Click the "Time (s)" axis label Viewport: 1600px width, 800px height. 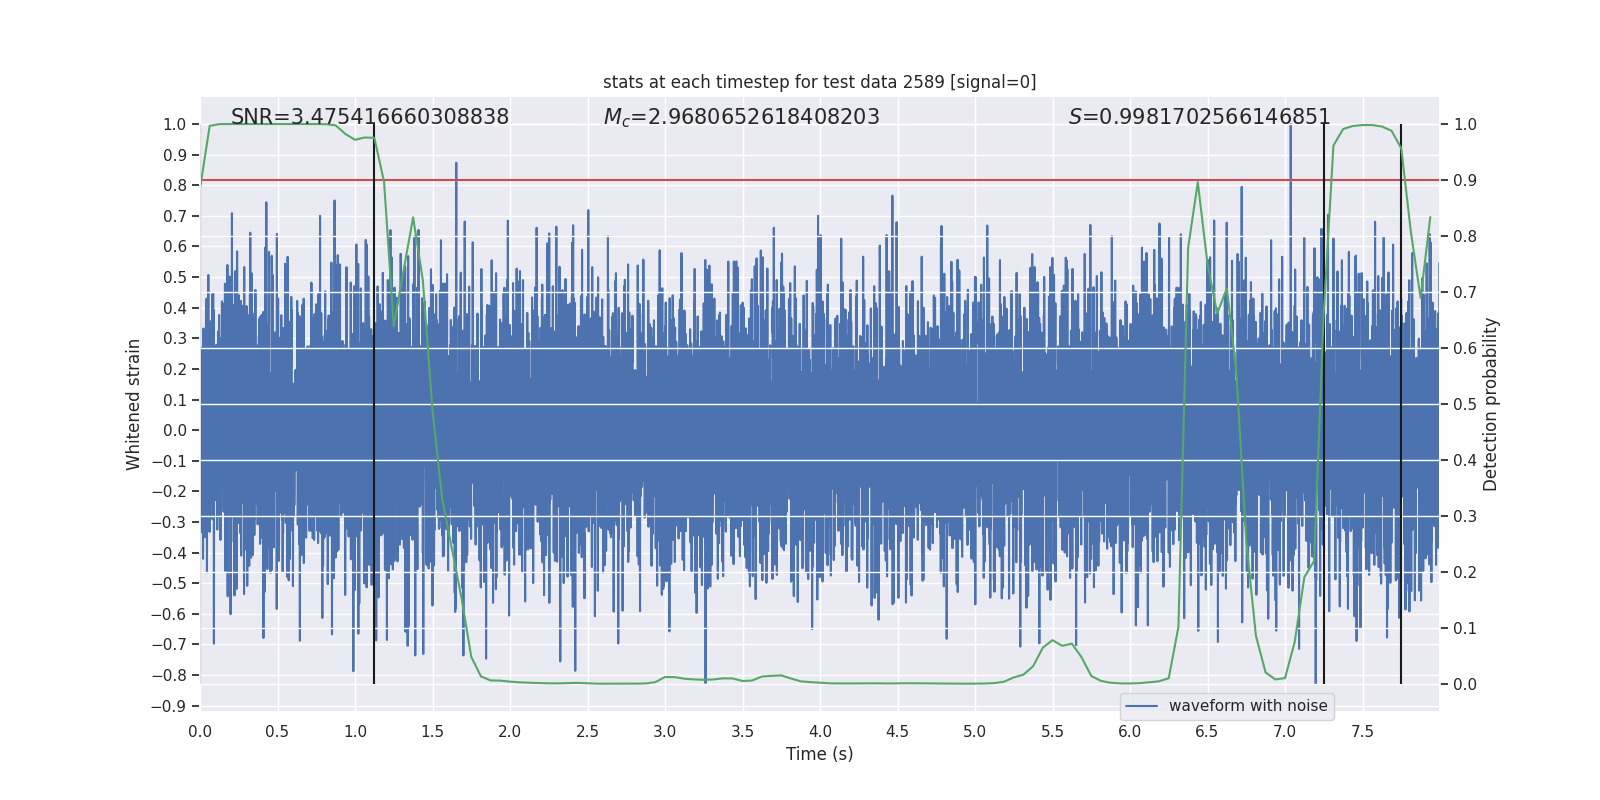tap(820, 754)
